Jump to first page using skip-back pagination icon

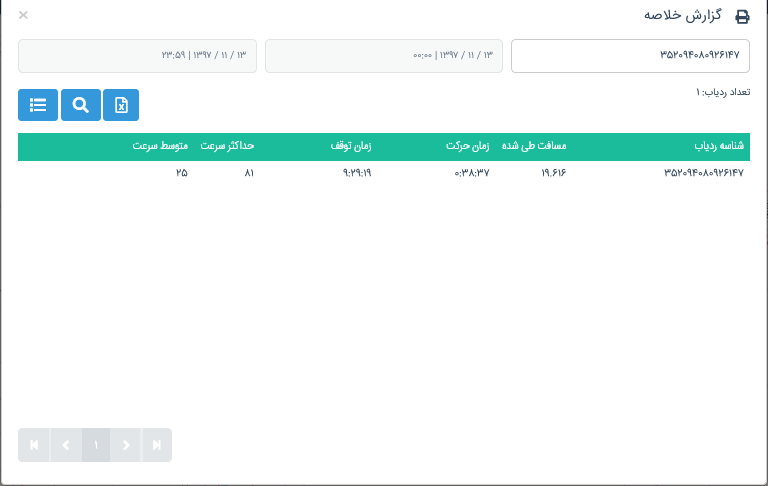(x=34, y=445)
